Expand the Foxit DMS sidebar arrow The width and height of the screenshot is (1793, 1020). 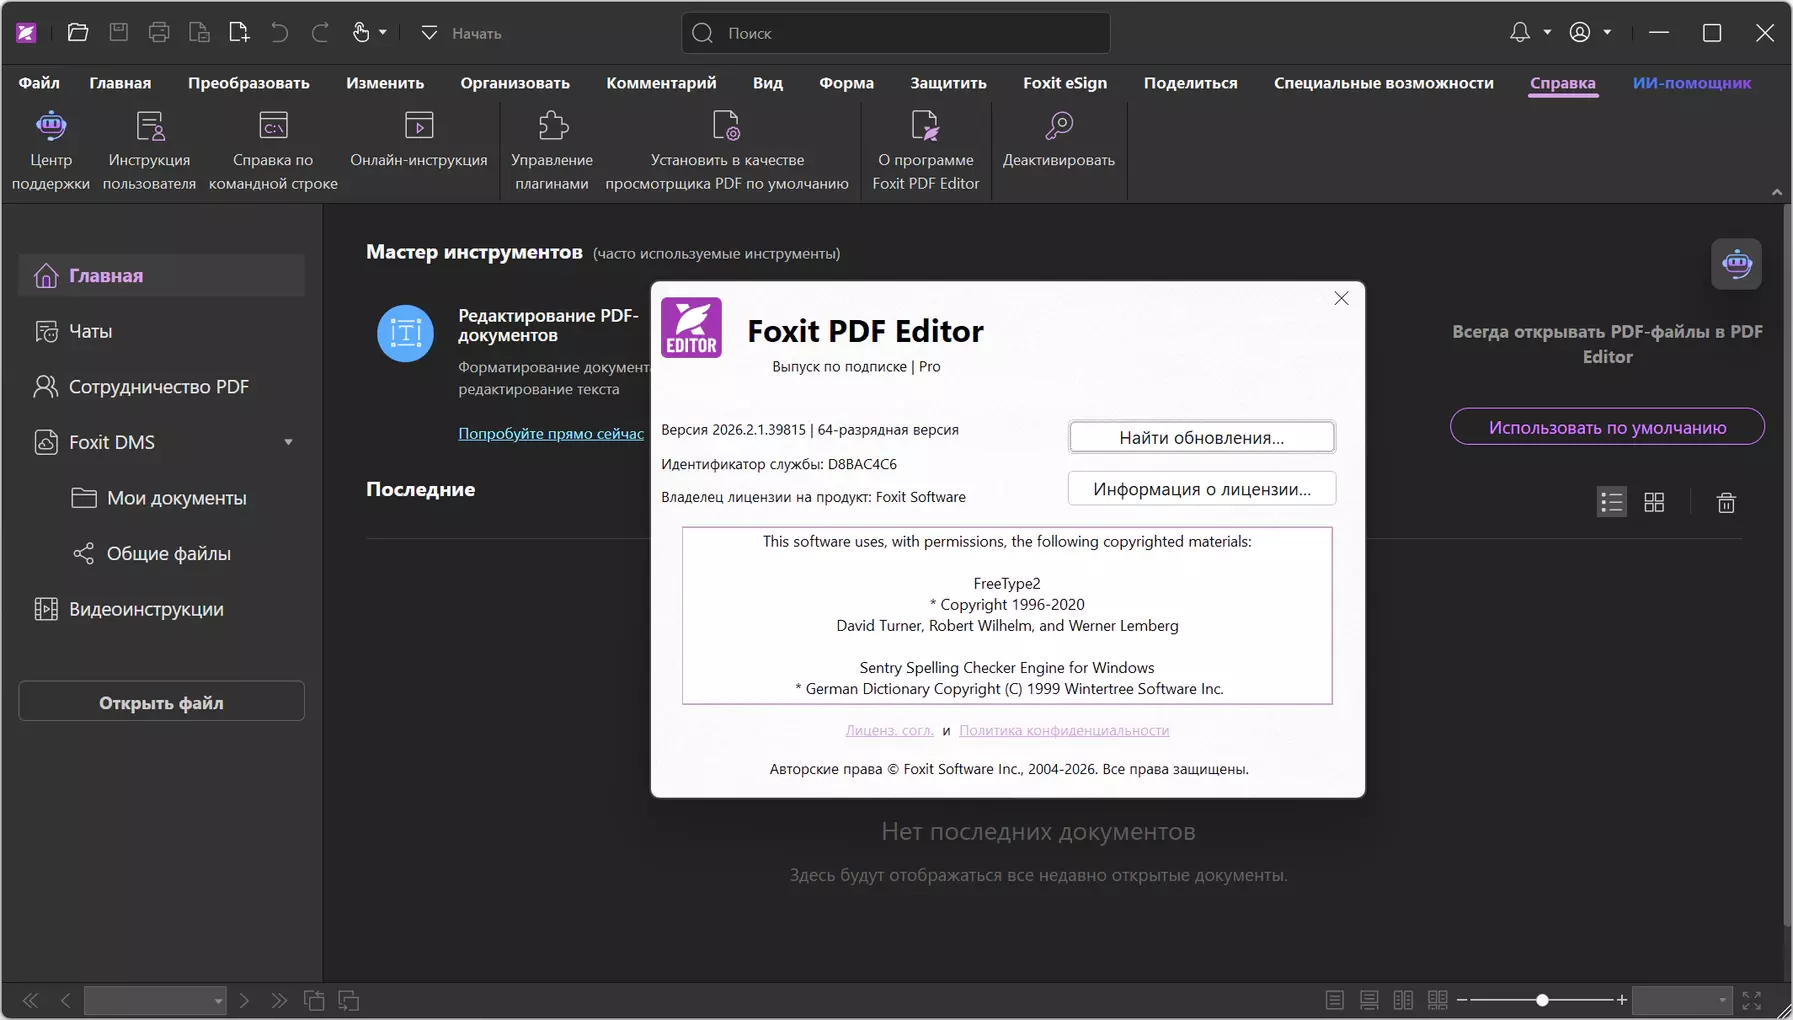(288, 442)
